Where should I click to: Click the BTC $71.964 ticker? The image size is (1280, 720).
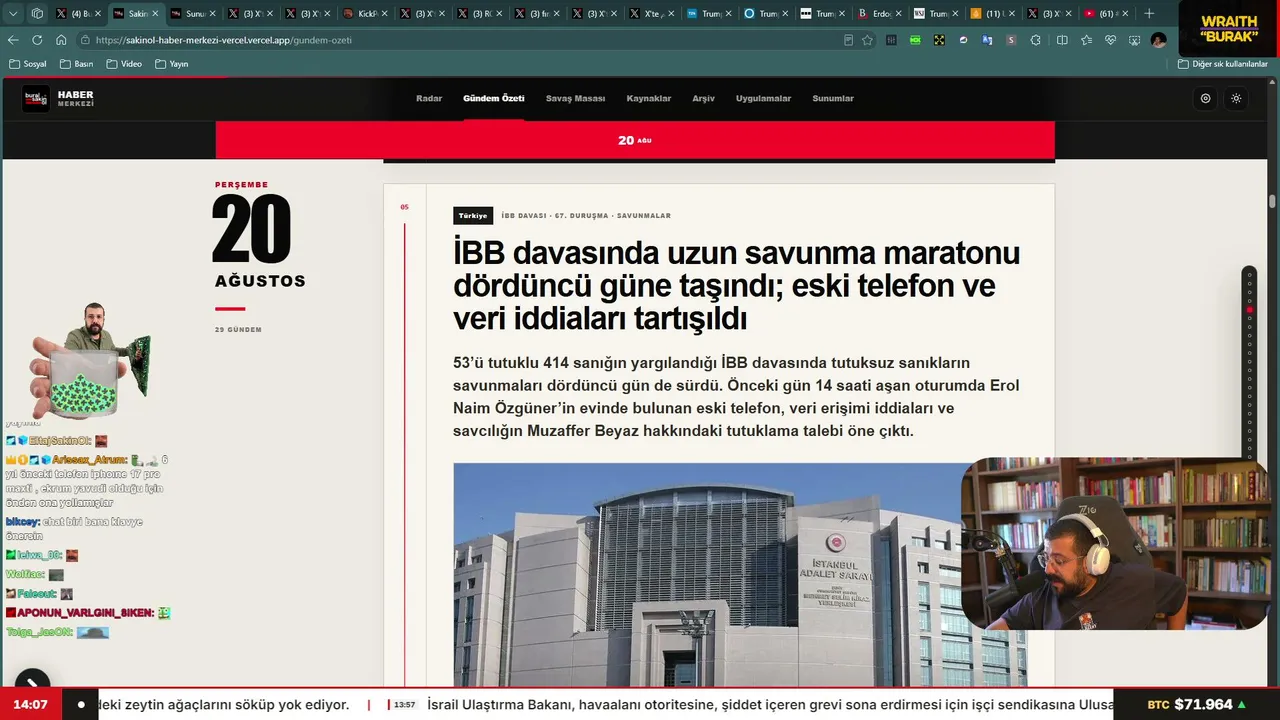tap(1196, 704)
